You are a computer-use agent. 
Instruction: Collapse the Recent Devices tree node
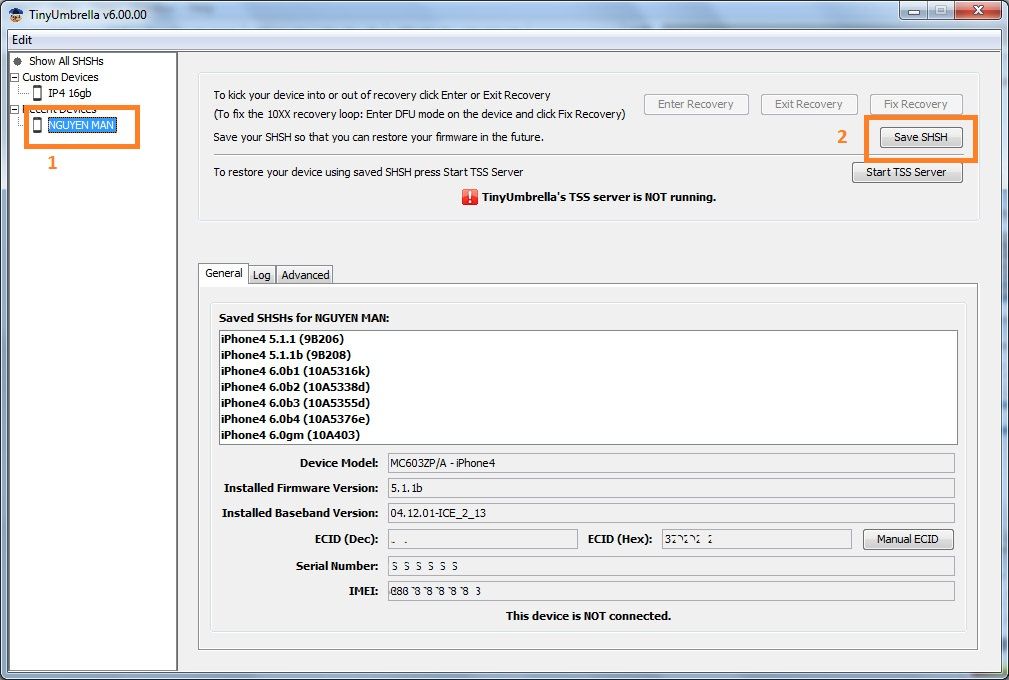point(15,109)
